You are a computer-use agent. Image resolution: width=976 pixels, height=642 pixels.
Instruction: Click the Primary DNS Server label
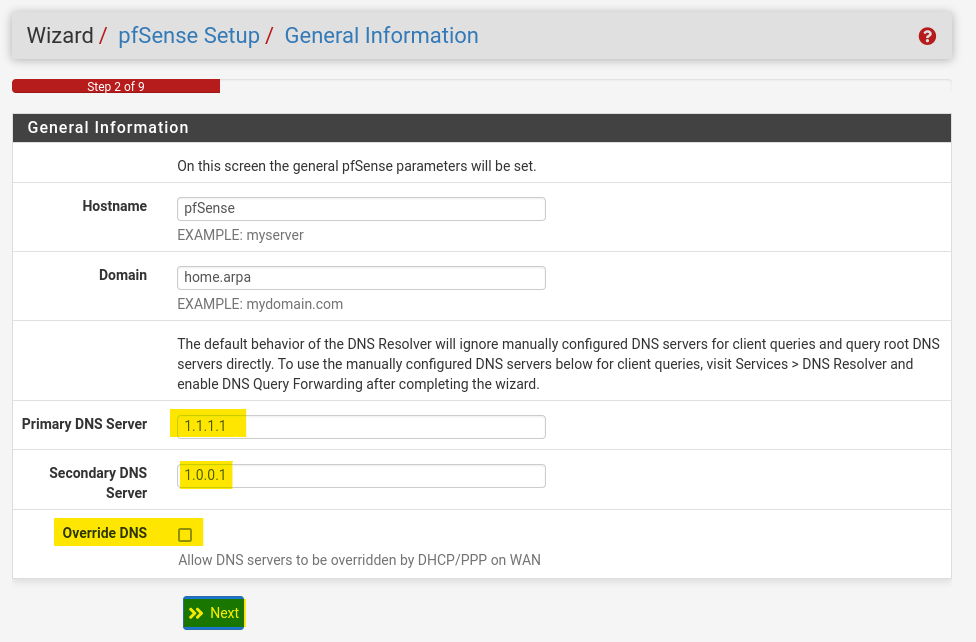coord(85,424)
